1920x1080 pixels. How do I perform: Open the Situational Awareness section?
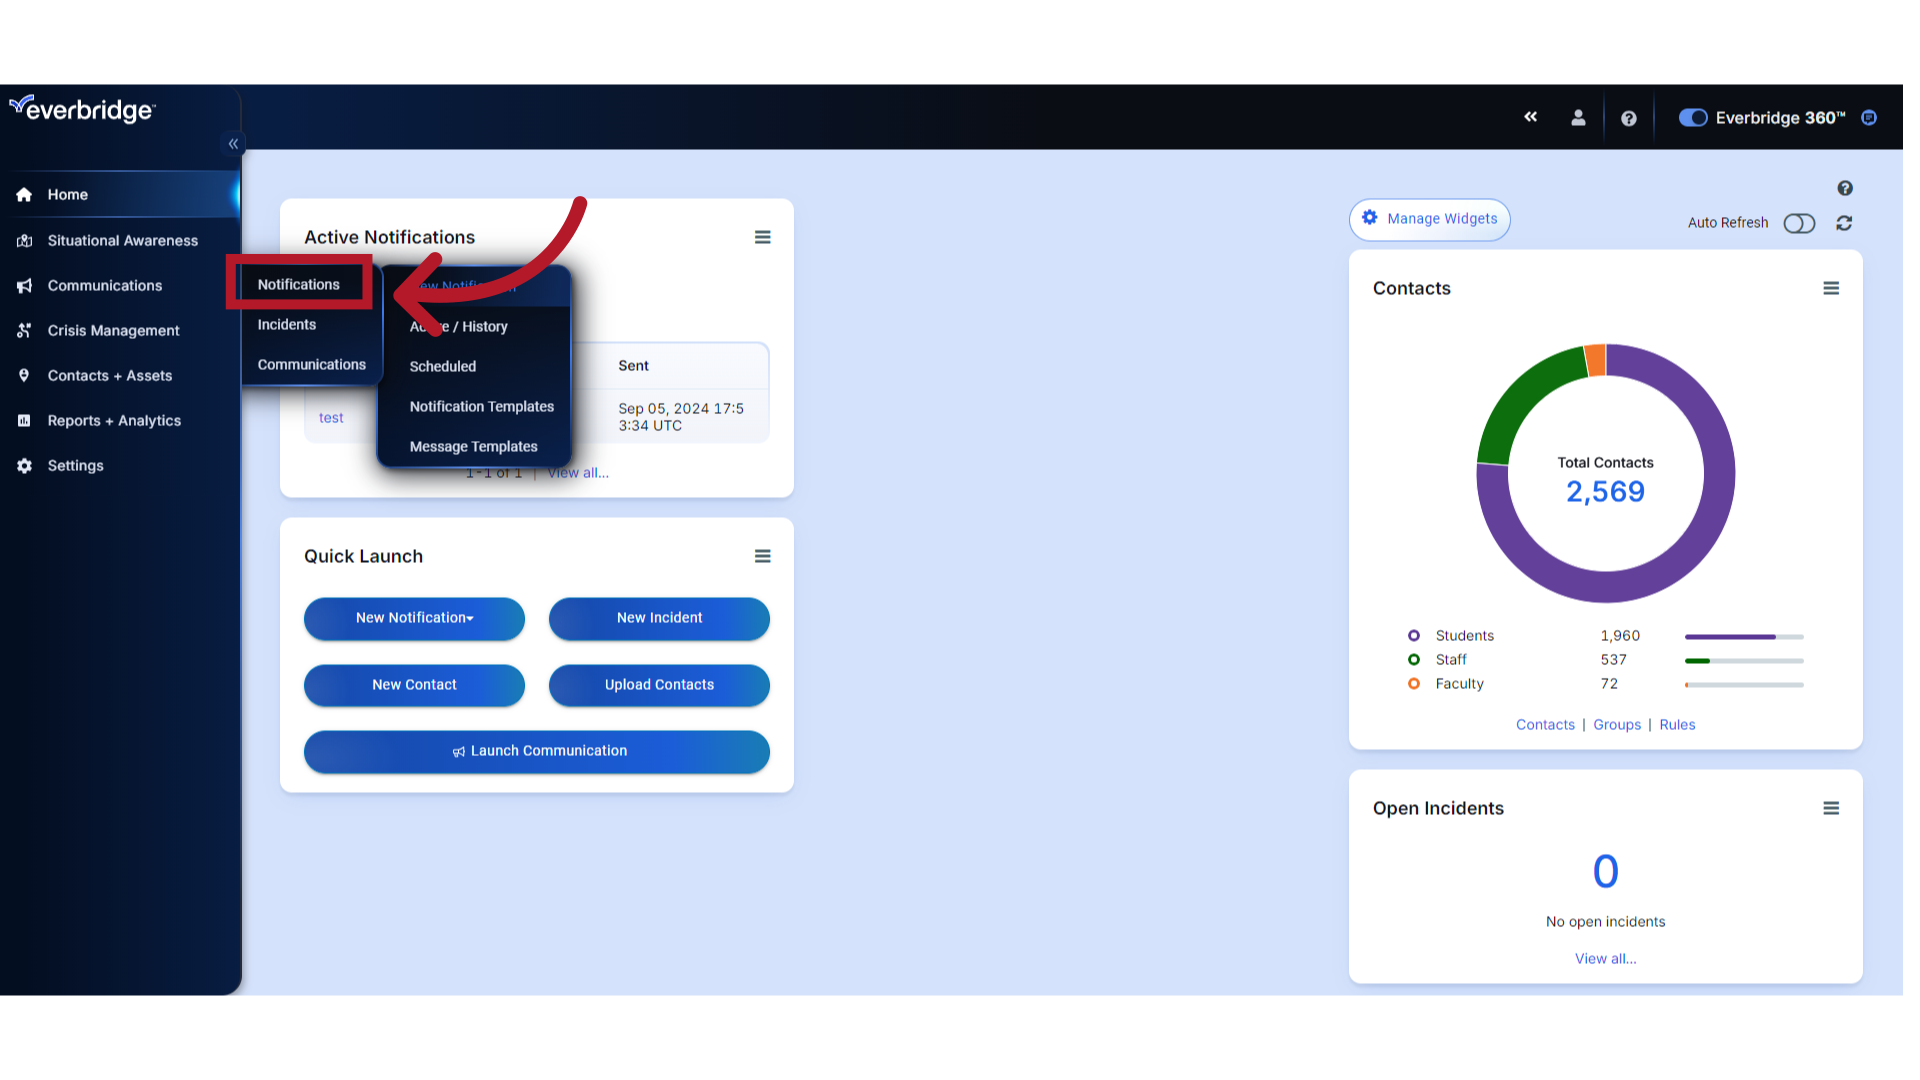[121, 240]
